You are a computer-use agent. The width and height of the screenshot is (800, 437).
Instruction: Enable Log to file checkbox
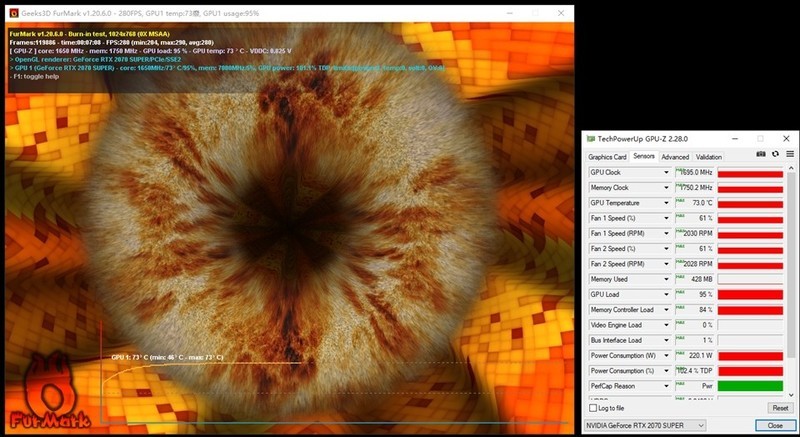[x=593, y=408]
